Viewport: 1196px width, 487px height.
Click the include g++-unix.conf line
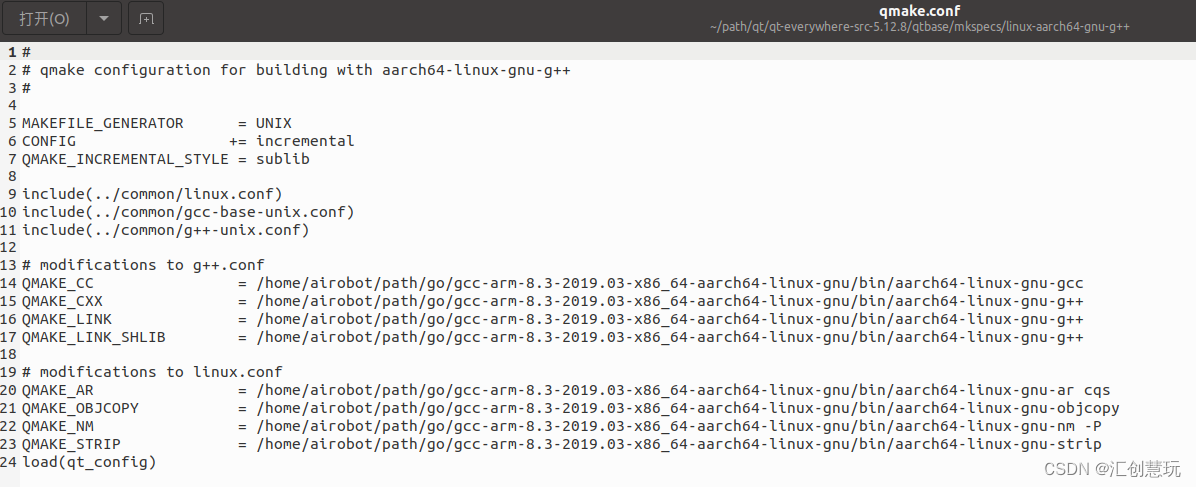166,230
